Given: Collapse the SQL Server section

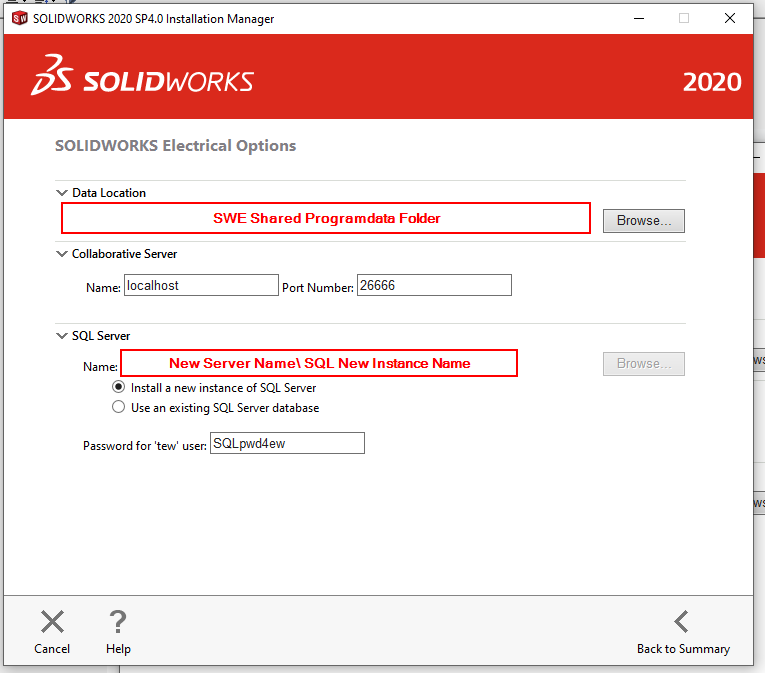Looking at the screenshot, I should pos(62,336).
